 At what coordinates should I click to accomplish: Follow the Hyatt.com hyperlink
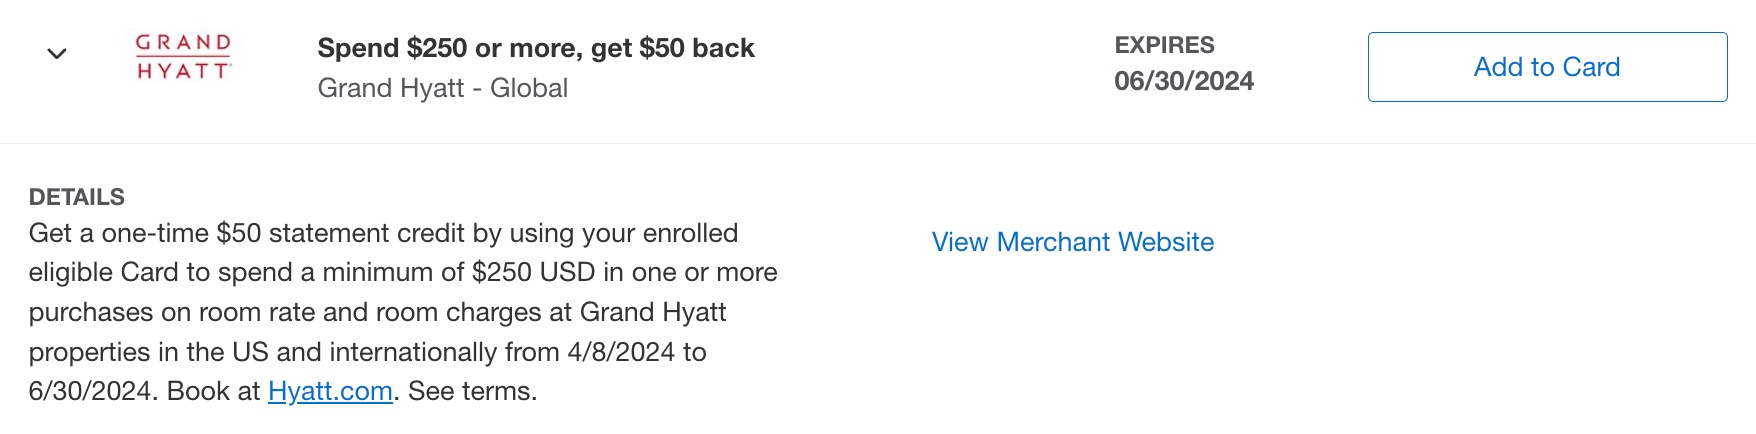click(330, 391)
